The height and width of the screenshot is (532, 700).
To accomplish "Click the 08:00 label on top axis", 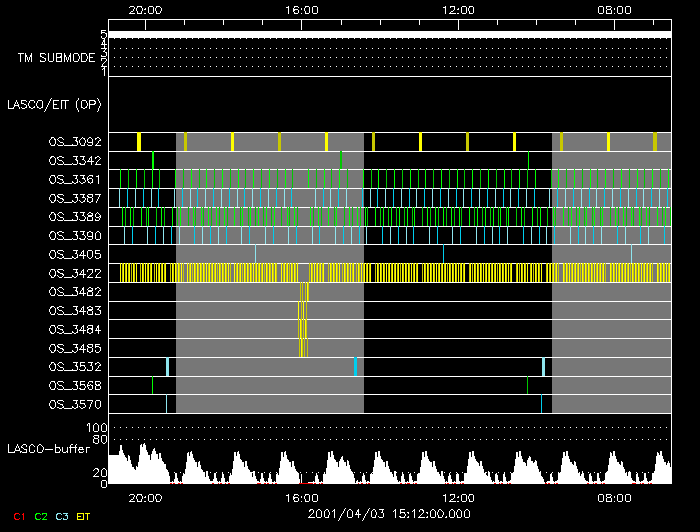I will tap(613, 9).
